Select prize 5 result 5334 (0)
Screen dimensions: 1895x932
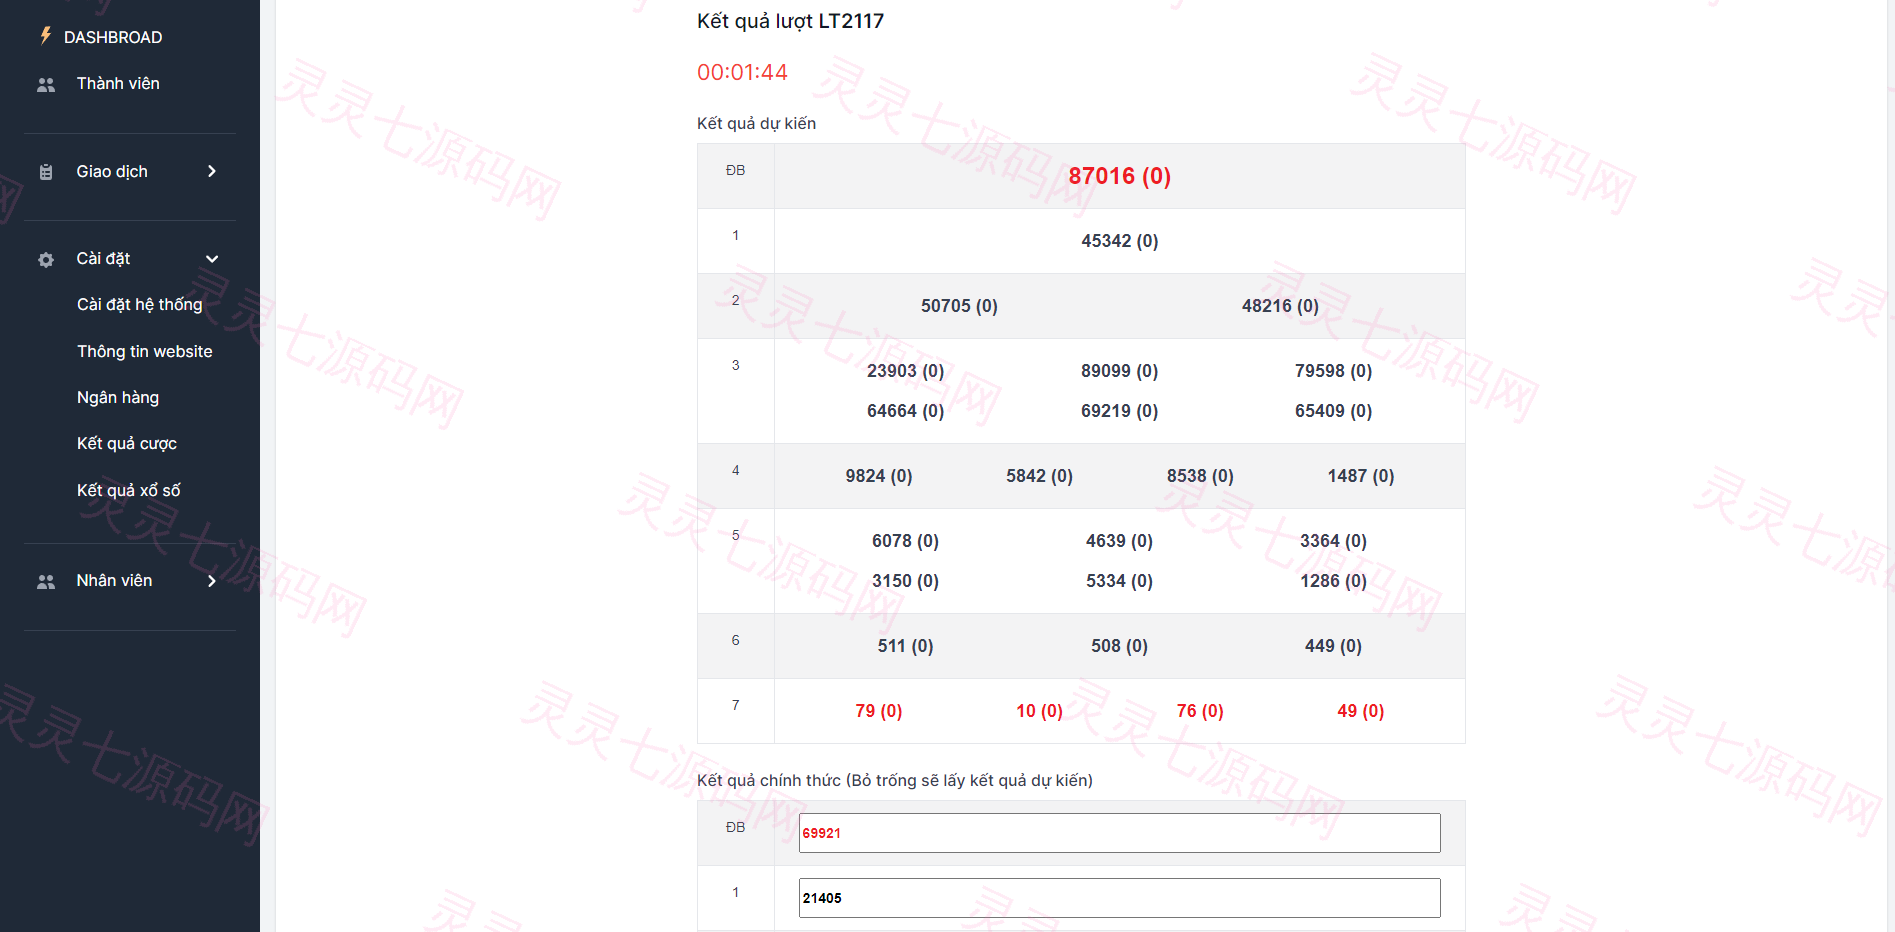pyautogui.click(x=1119, y=581)
